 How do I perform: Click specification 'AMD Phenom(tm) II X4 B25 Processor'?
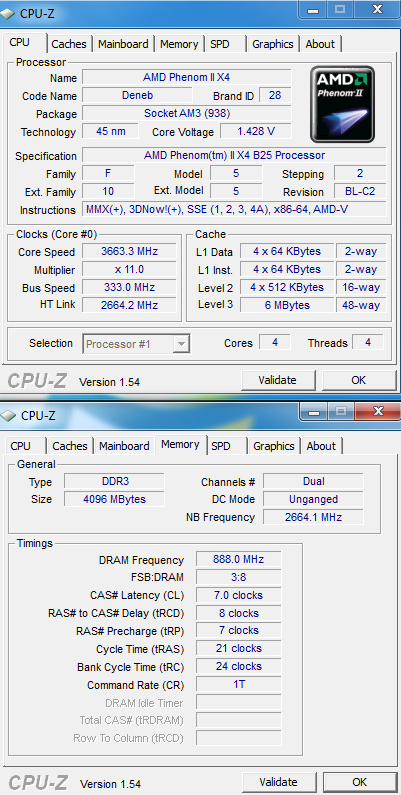pos(234,155)
